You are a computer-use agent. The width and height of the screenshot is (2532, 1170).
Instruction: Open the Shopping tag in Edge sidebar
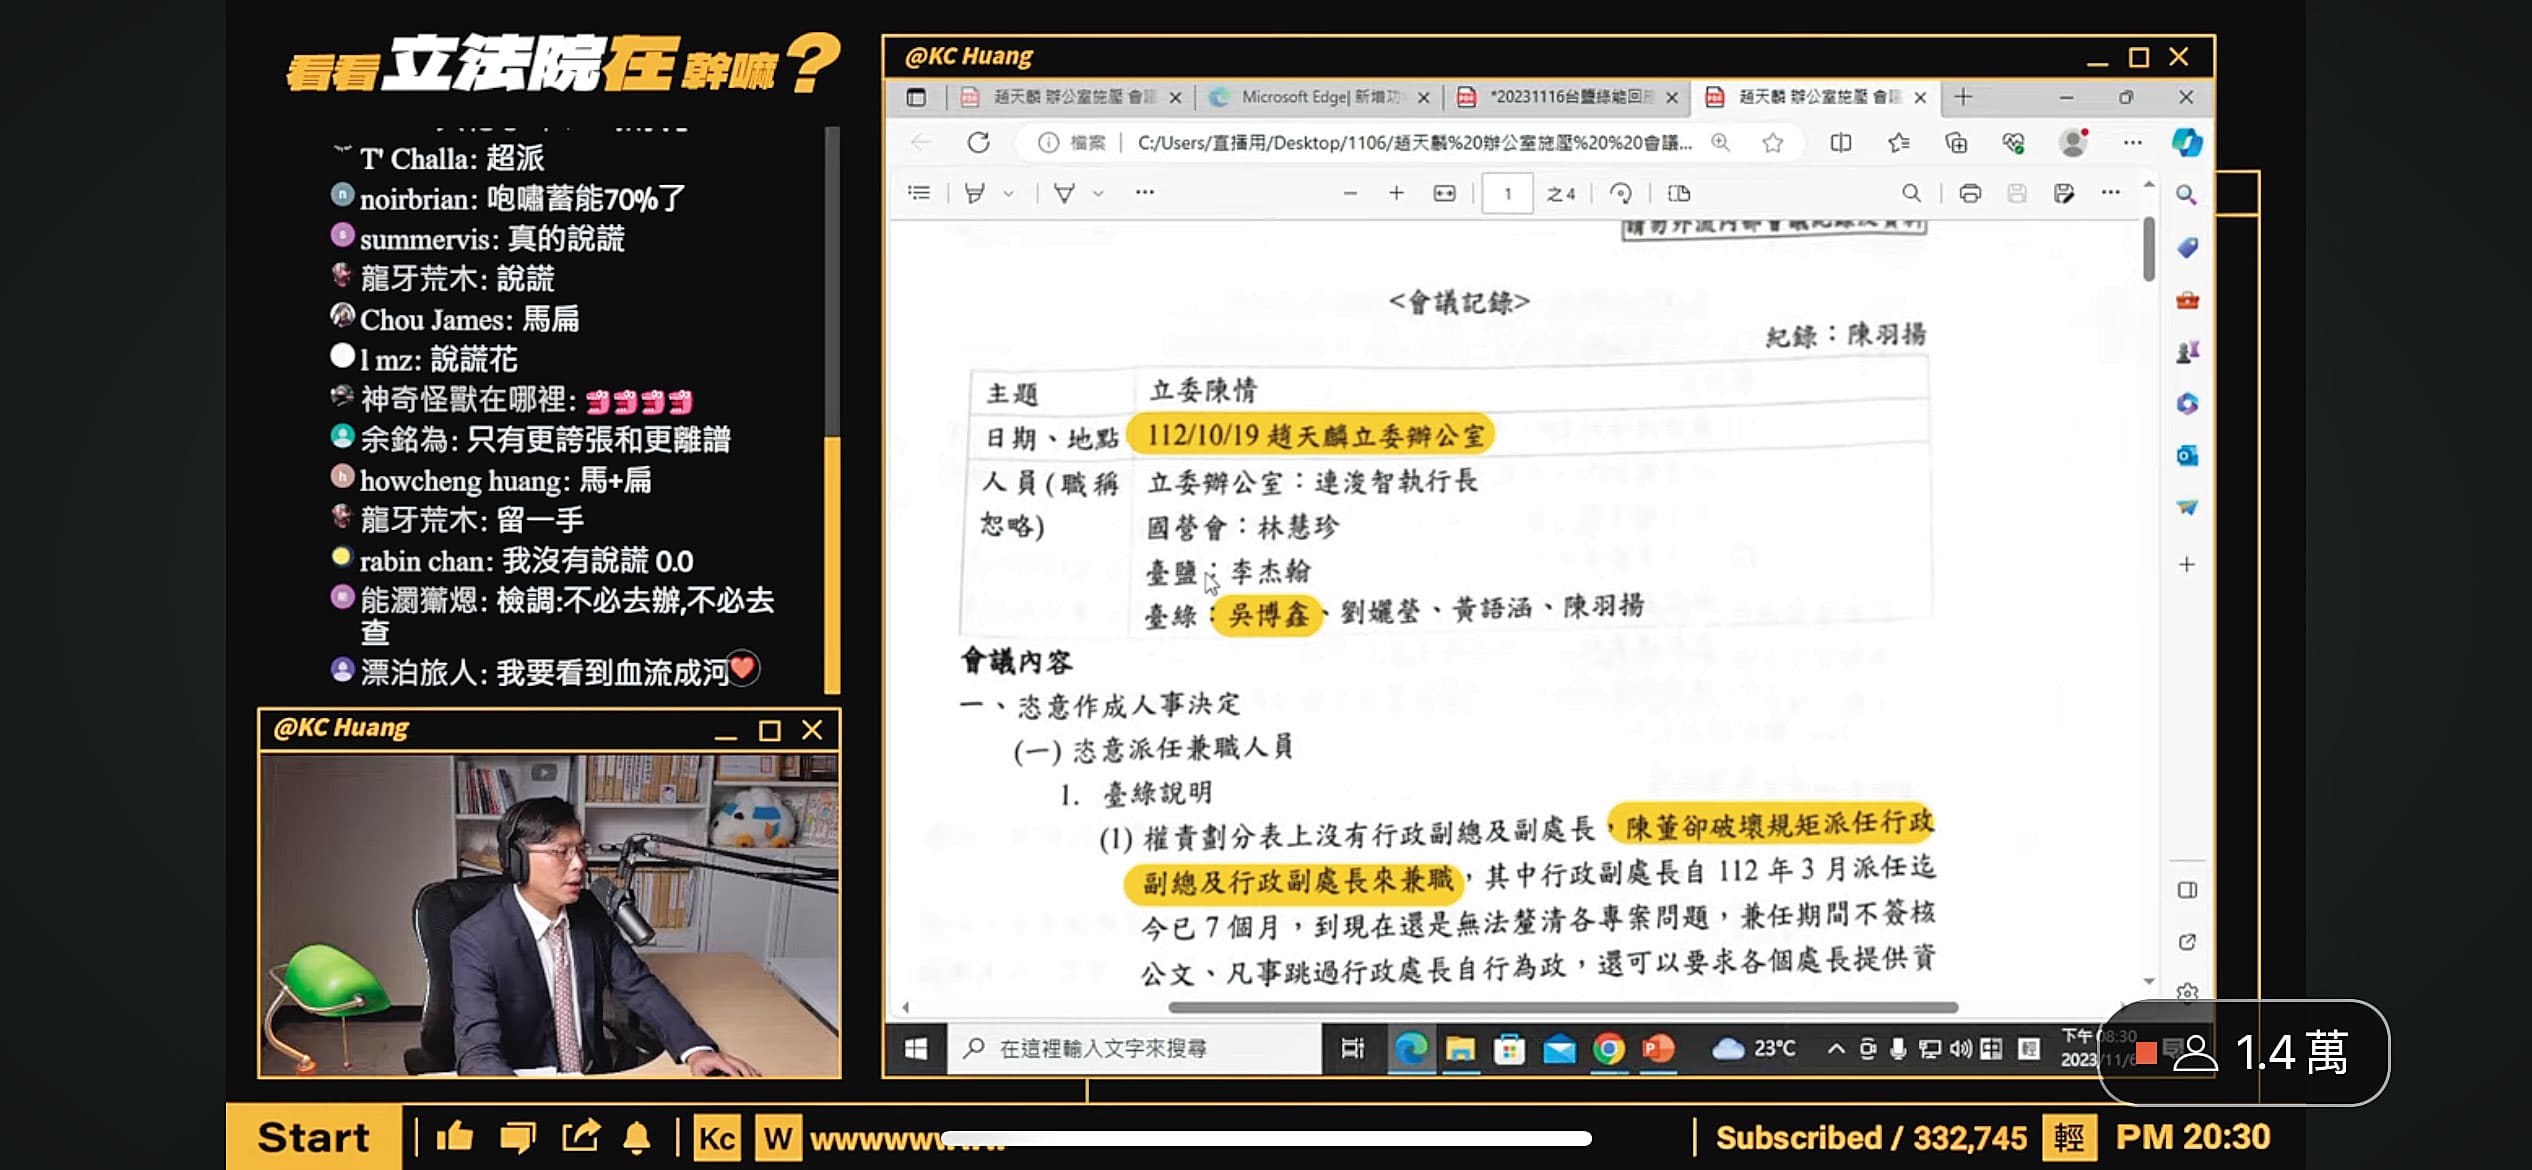coord(2187,247)
